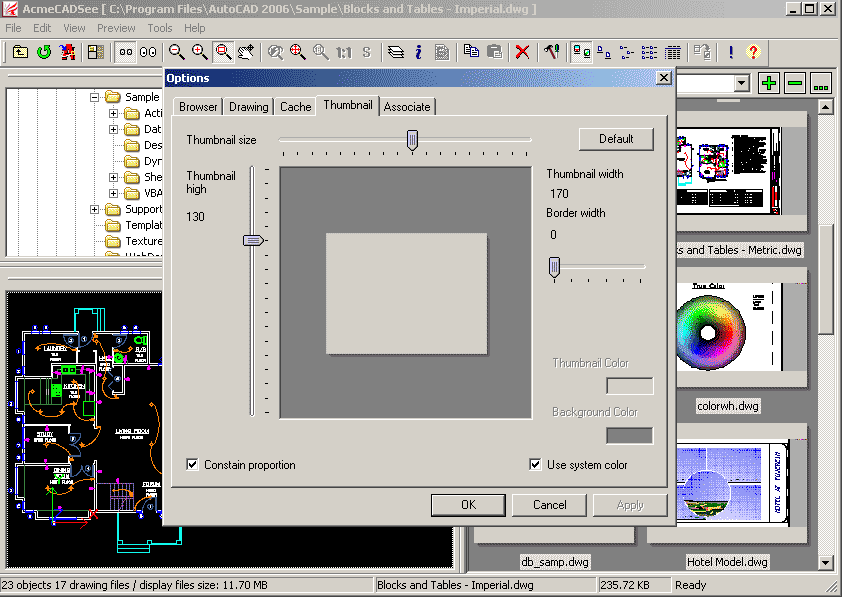Open the File menu
Screen dimensions: 842x597
coord(13,28)
